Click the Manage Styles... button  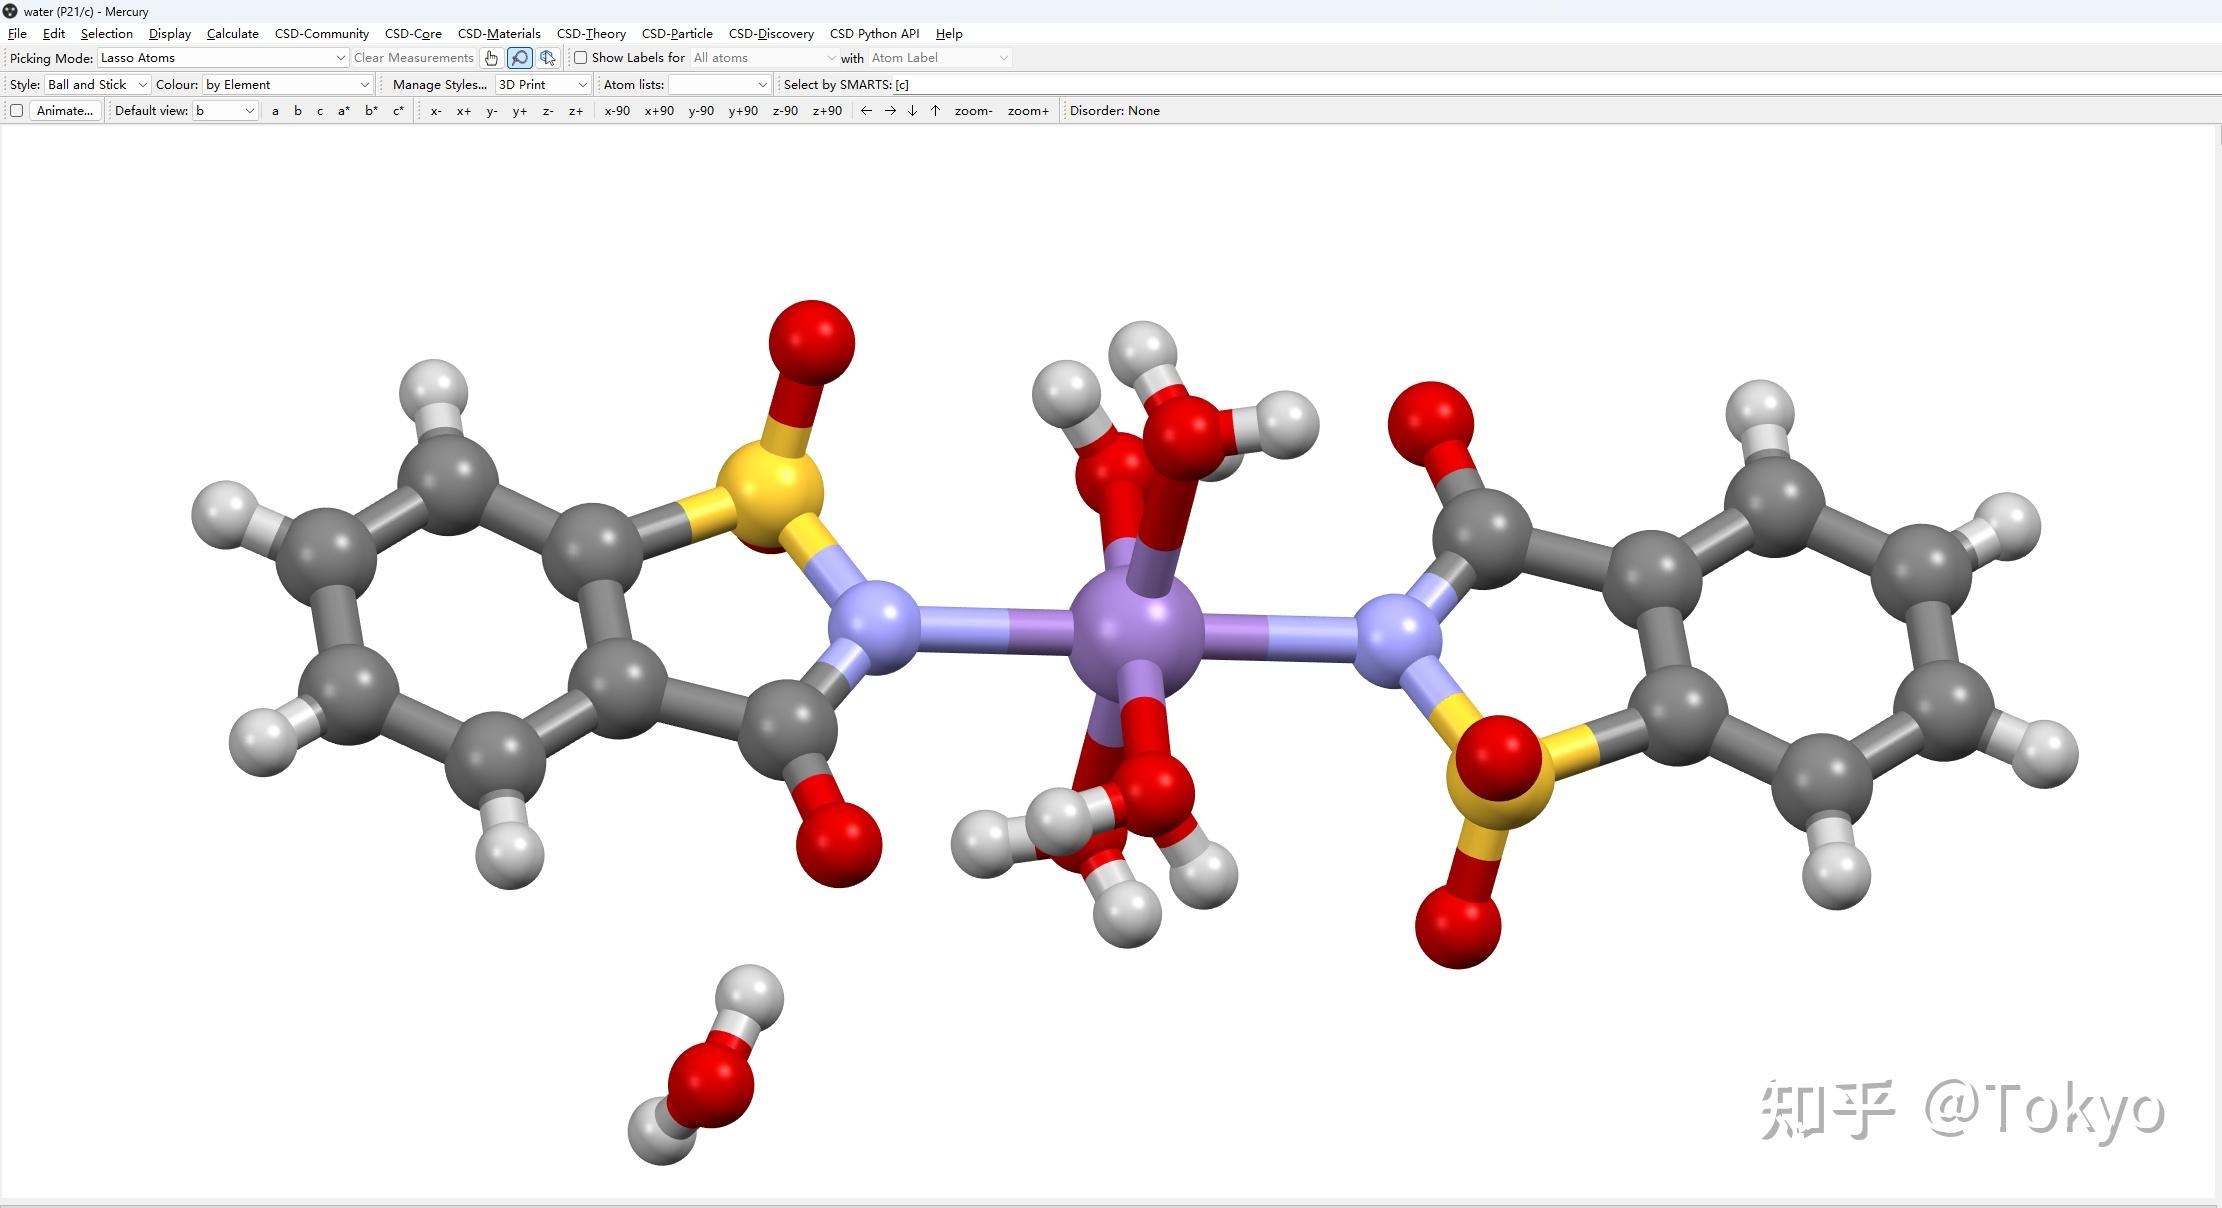pos(439,85)
